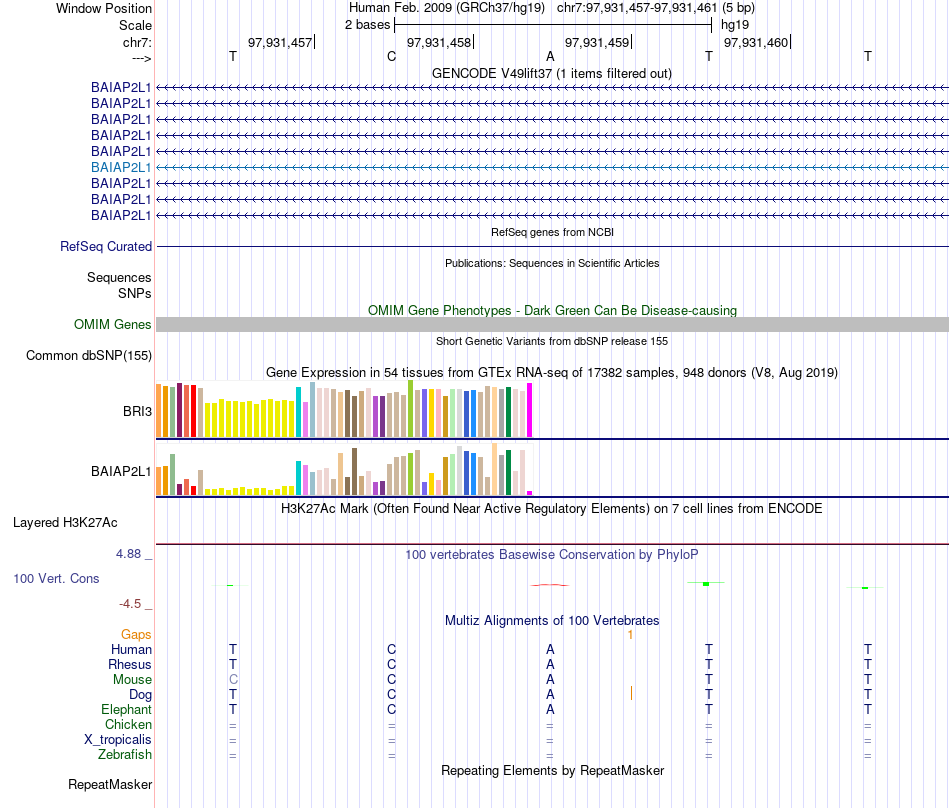Click the Elephant alignment row label
Viewport: 950px width, 808px height.
[x=126, y=709]
